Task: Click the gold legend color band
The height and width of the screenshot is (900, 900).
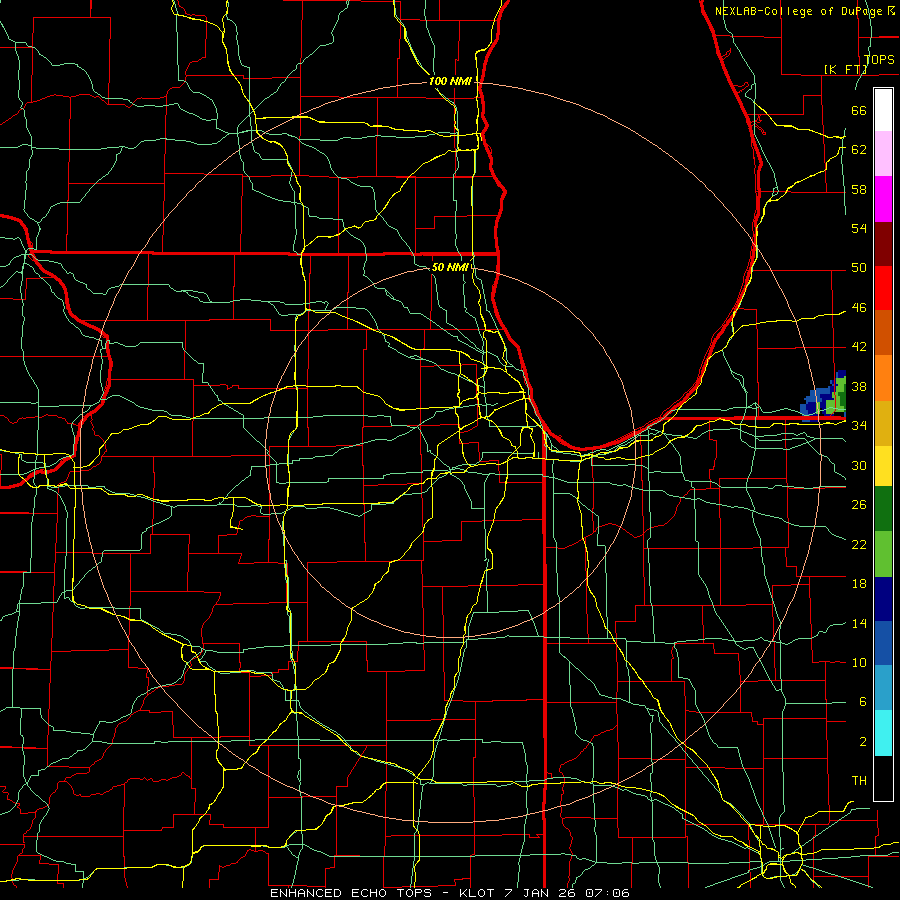Action: pyautogui.click(x=883, y=422)
